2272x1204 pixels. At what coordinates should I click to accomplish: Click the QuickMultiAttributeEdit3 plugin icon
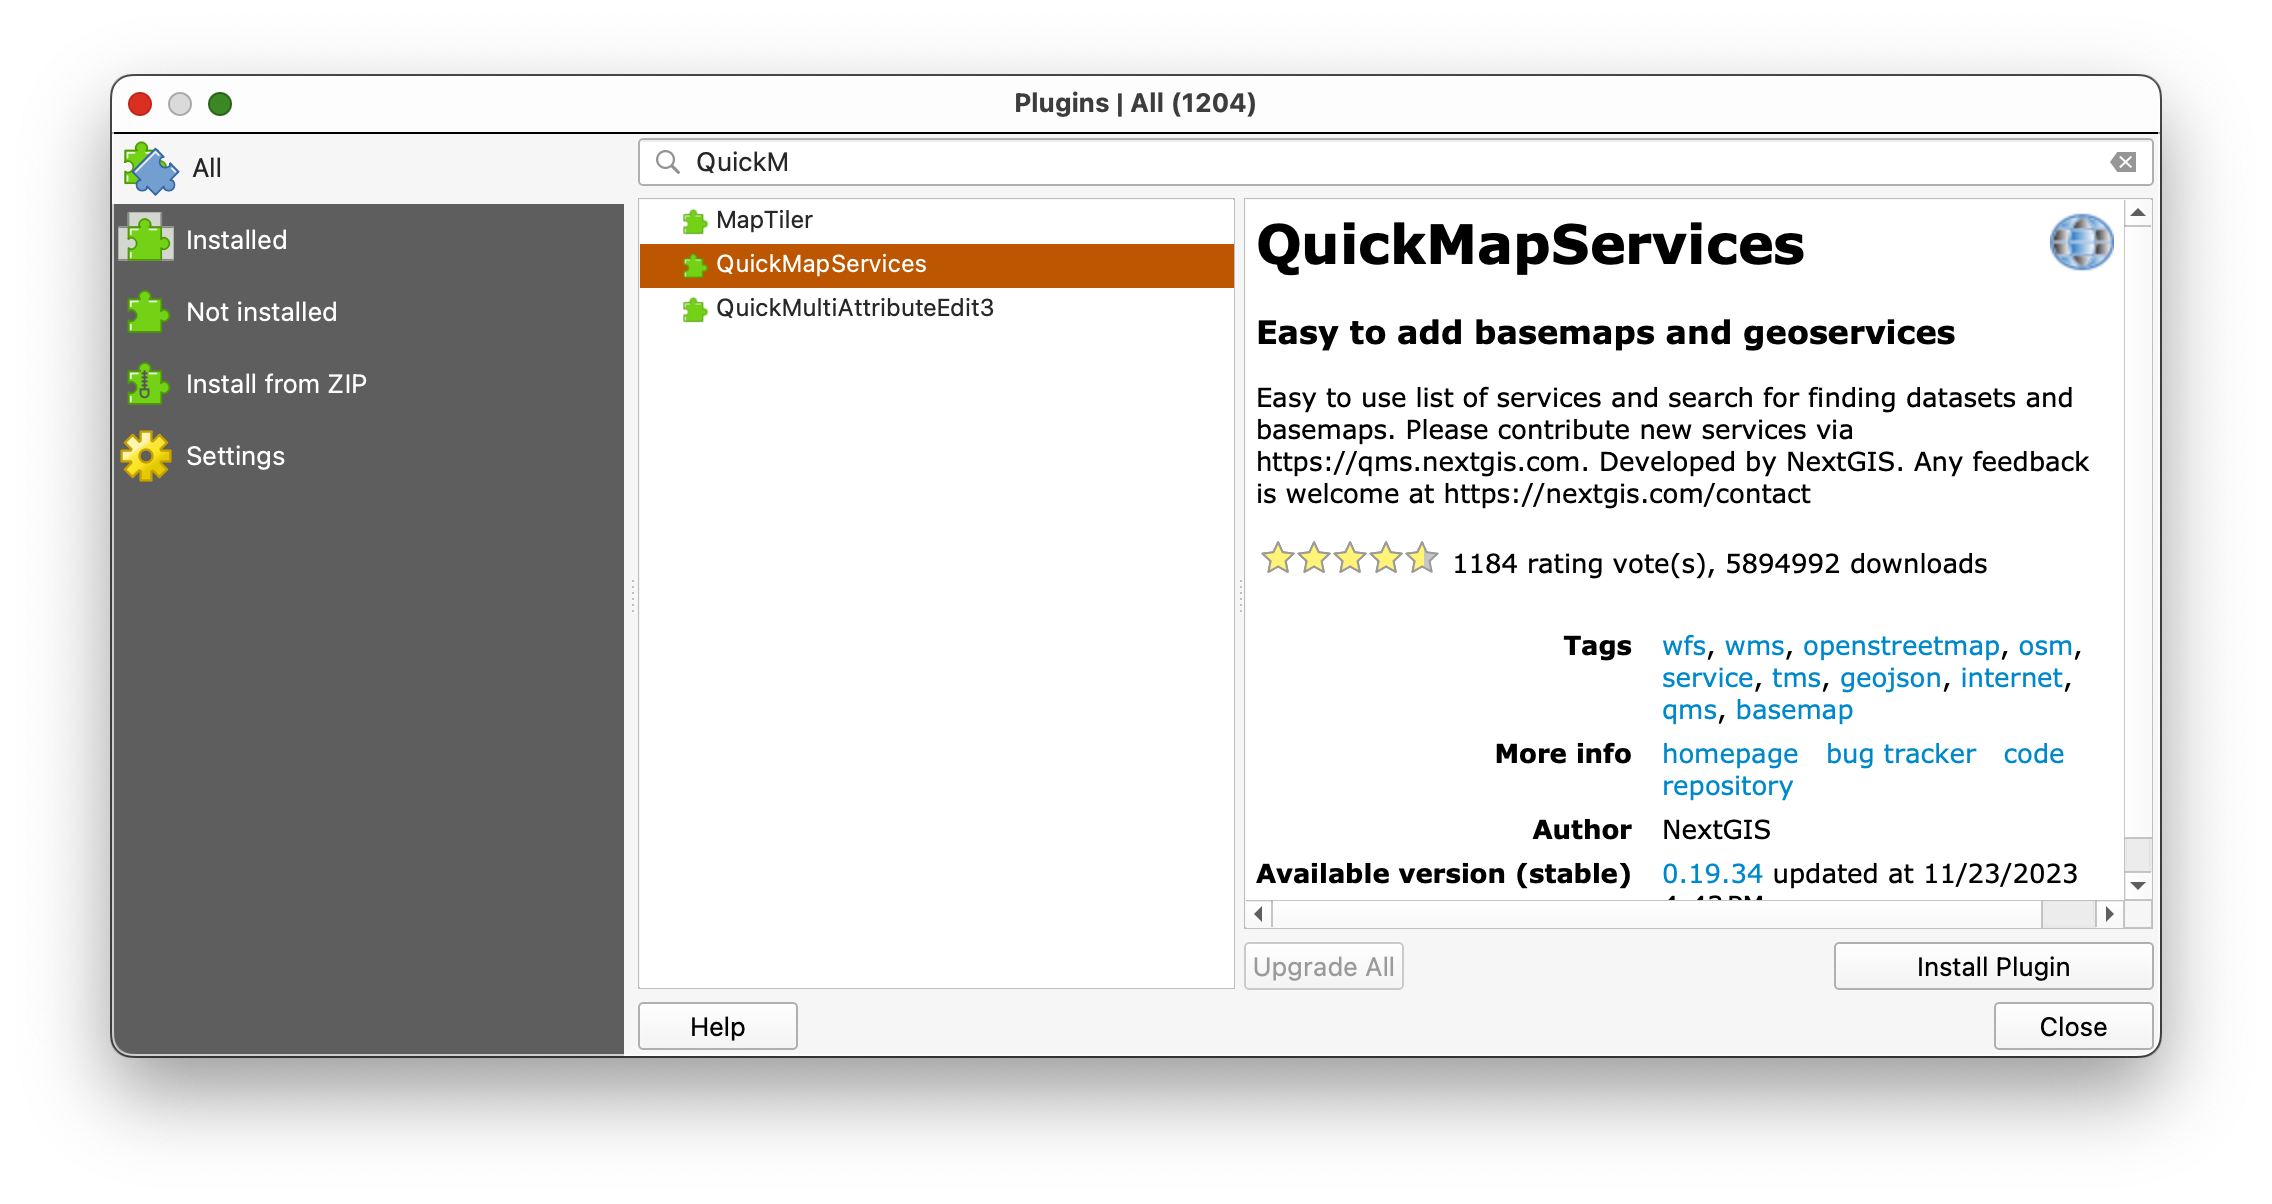coord(694,309)
